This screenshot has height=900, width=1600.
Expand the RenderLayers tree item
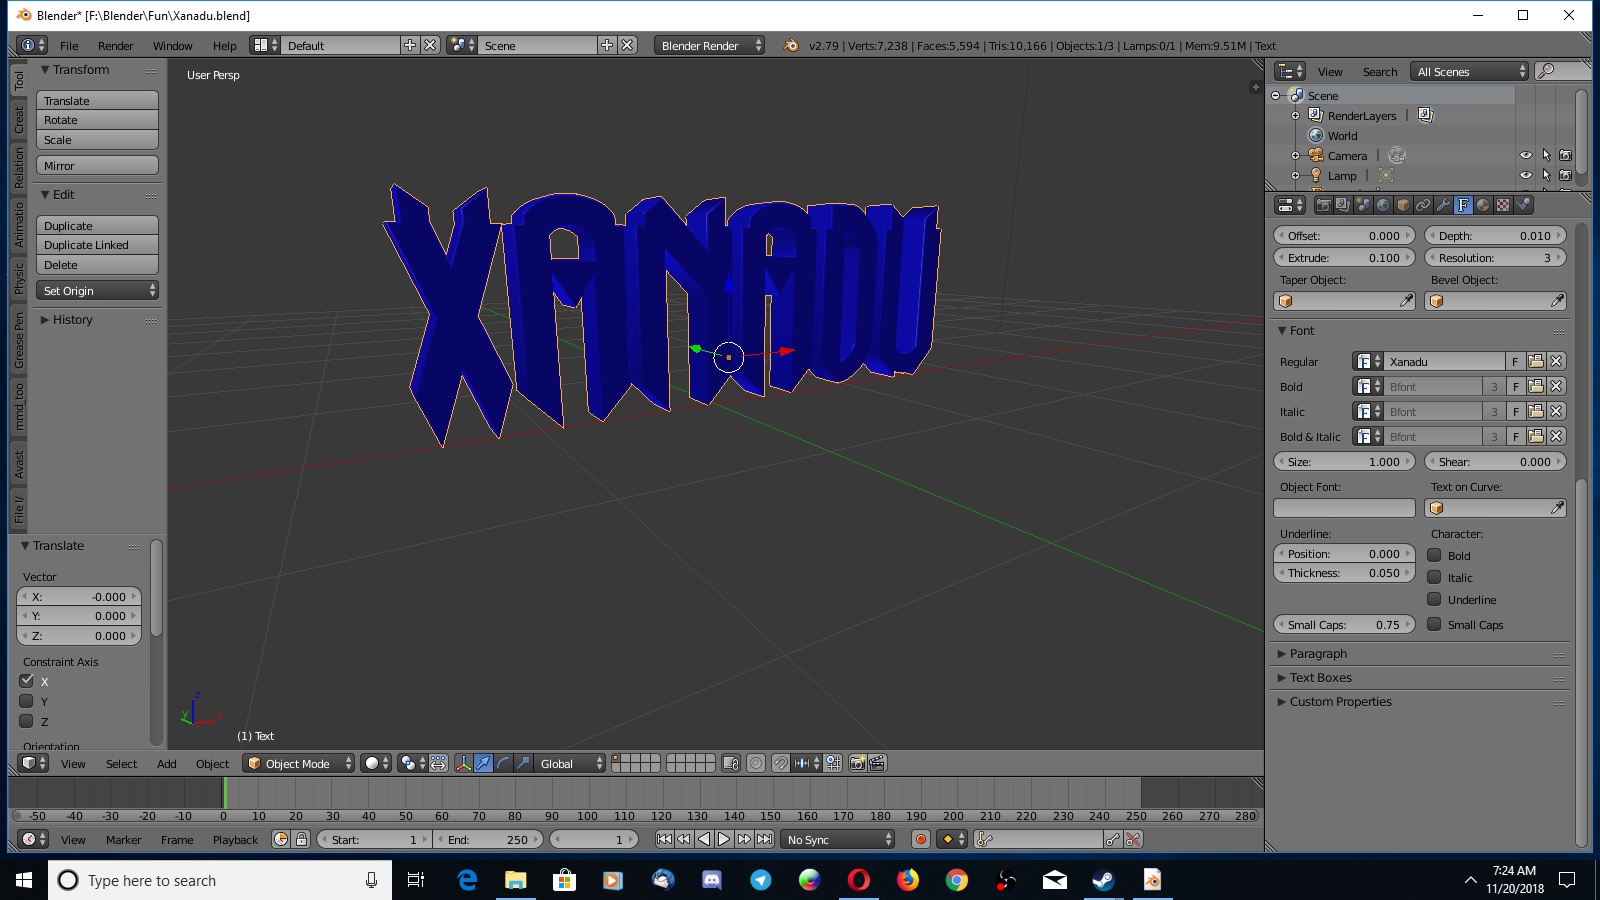coord(1295,115)
